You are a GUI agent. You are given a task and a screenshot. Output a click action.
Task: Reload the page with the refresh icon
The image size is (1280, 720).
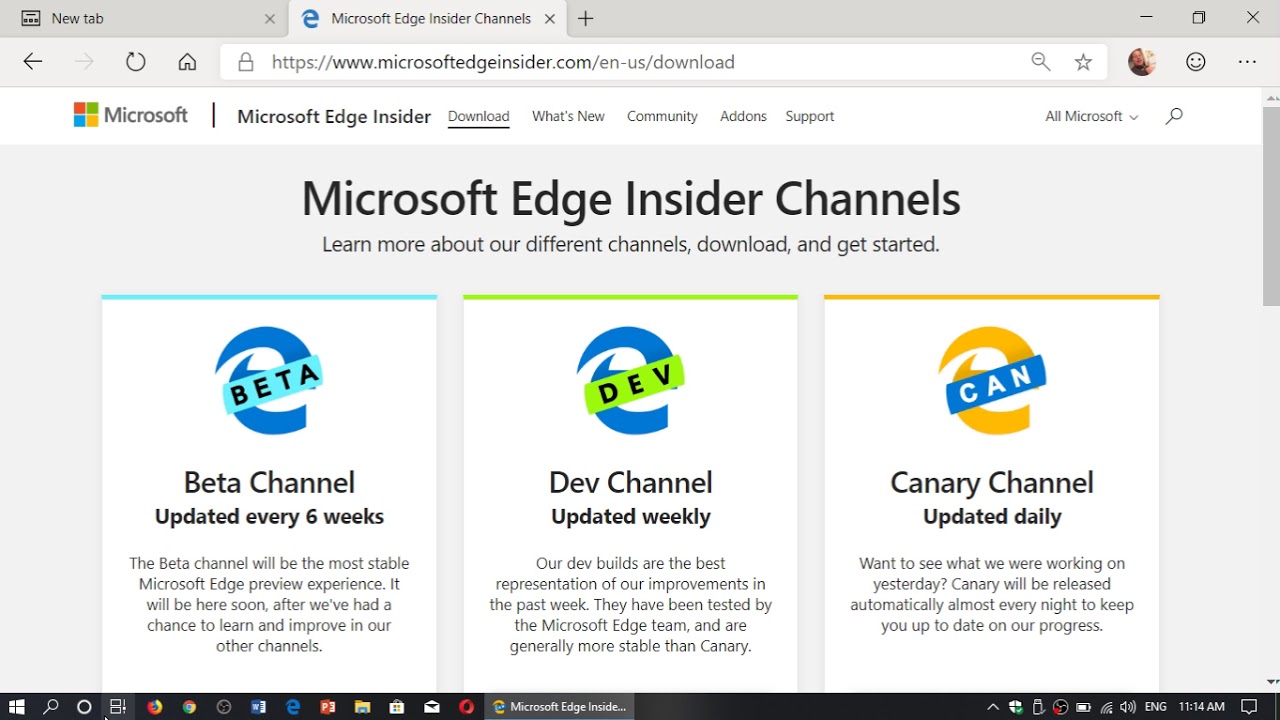coord(136,62)
